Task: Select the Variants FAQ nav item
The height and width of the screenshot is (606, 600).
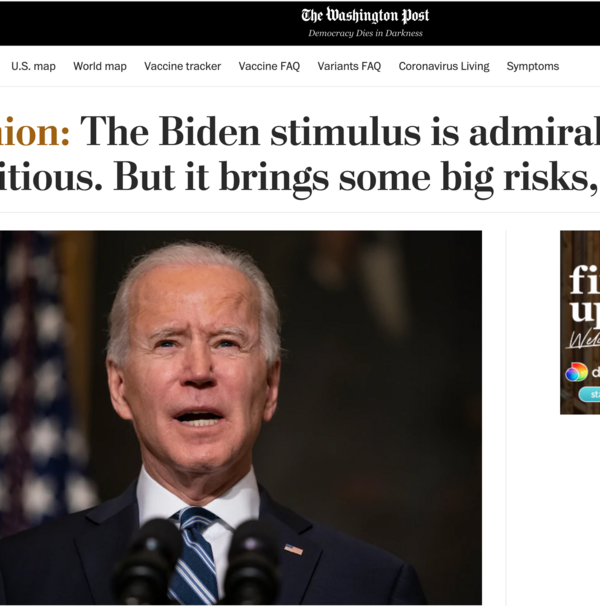Action: coord(349,66)
